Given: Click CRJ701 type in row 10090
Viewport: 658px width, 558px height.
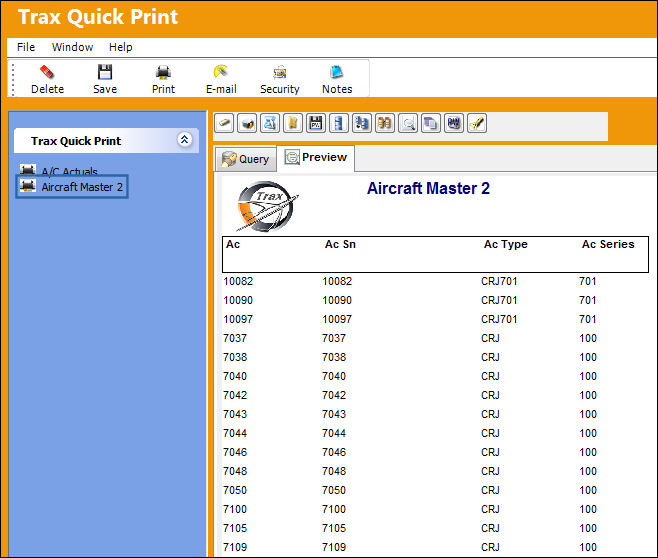Looking at the screenshot, I should [499, 300].
